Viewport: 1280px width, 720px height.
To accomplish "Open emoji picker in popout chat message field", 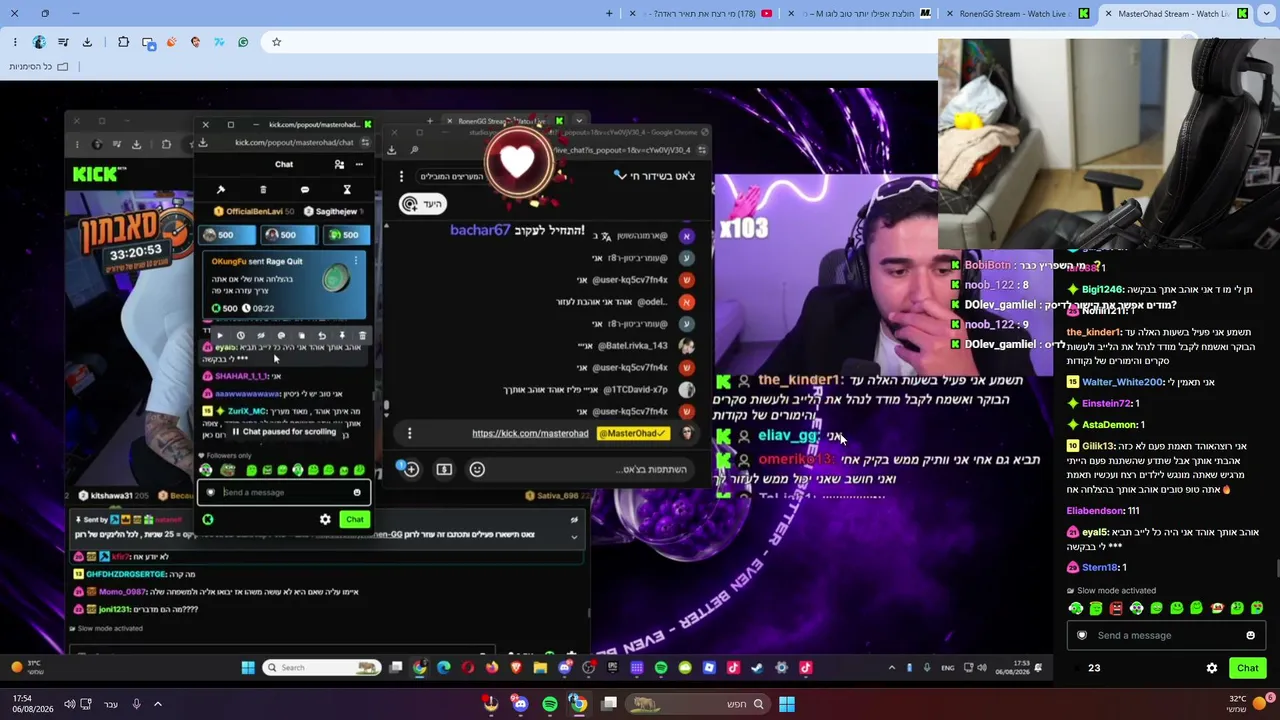I will (357, 492).
